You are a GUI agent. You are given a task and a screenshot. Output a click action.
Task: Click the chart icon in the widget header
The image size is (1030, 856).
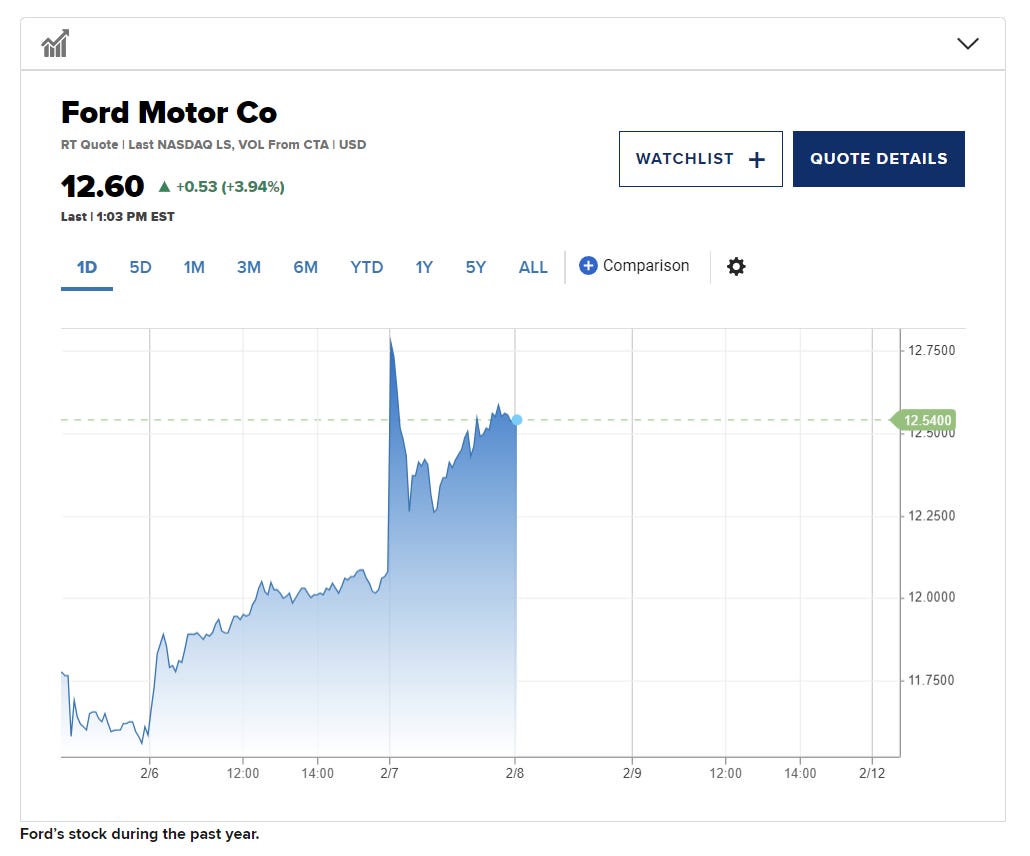55,44
